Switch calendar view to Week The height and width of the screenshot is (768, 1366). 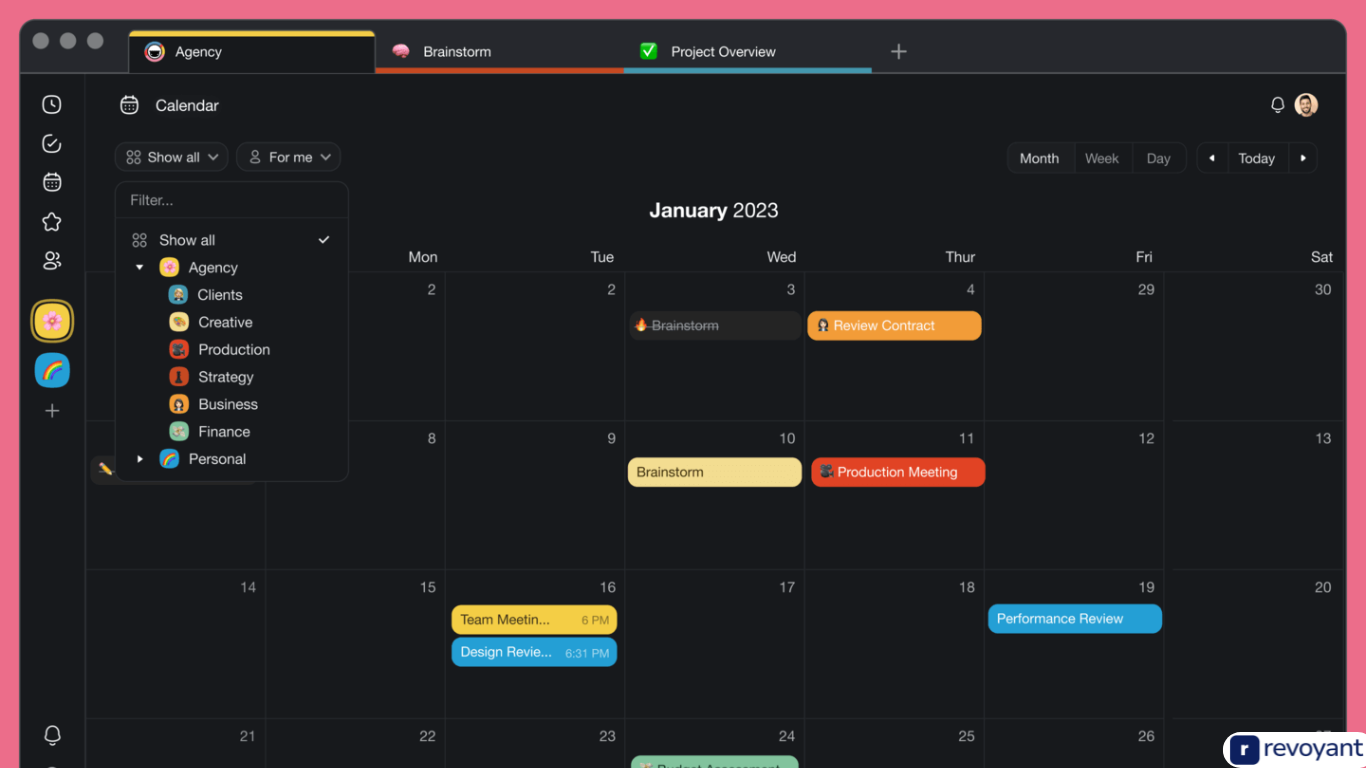tap(1102, 157)
